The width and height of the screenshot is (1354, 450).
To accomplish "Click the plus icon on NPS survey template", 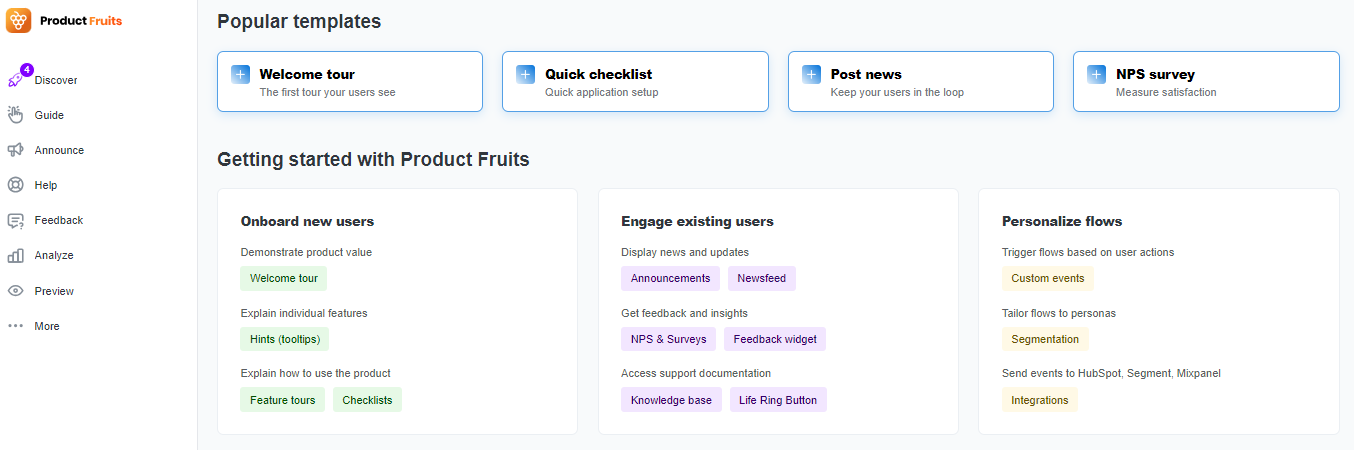I will (1097, 74).
